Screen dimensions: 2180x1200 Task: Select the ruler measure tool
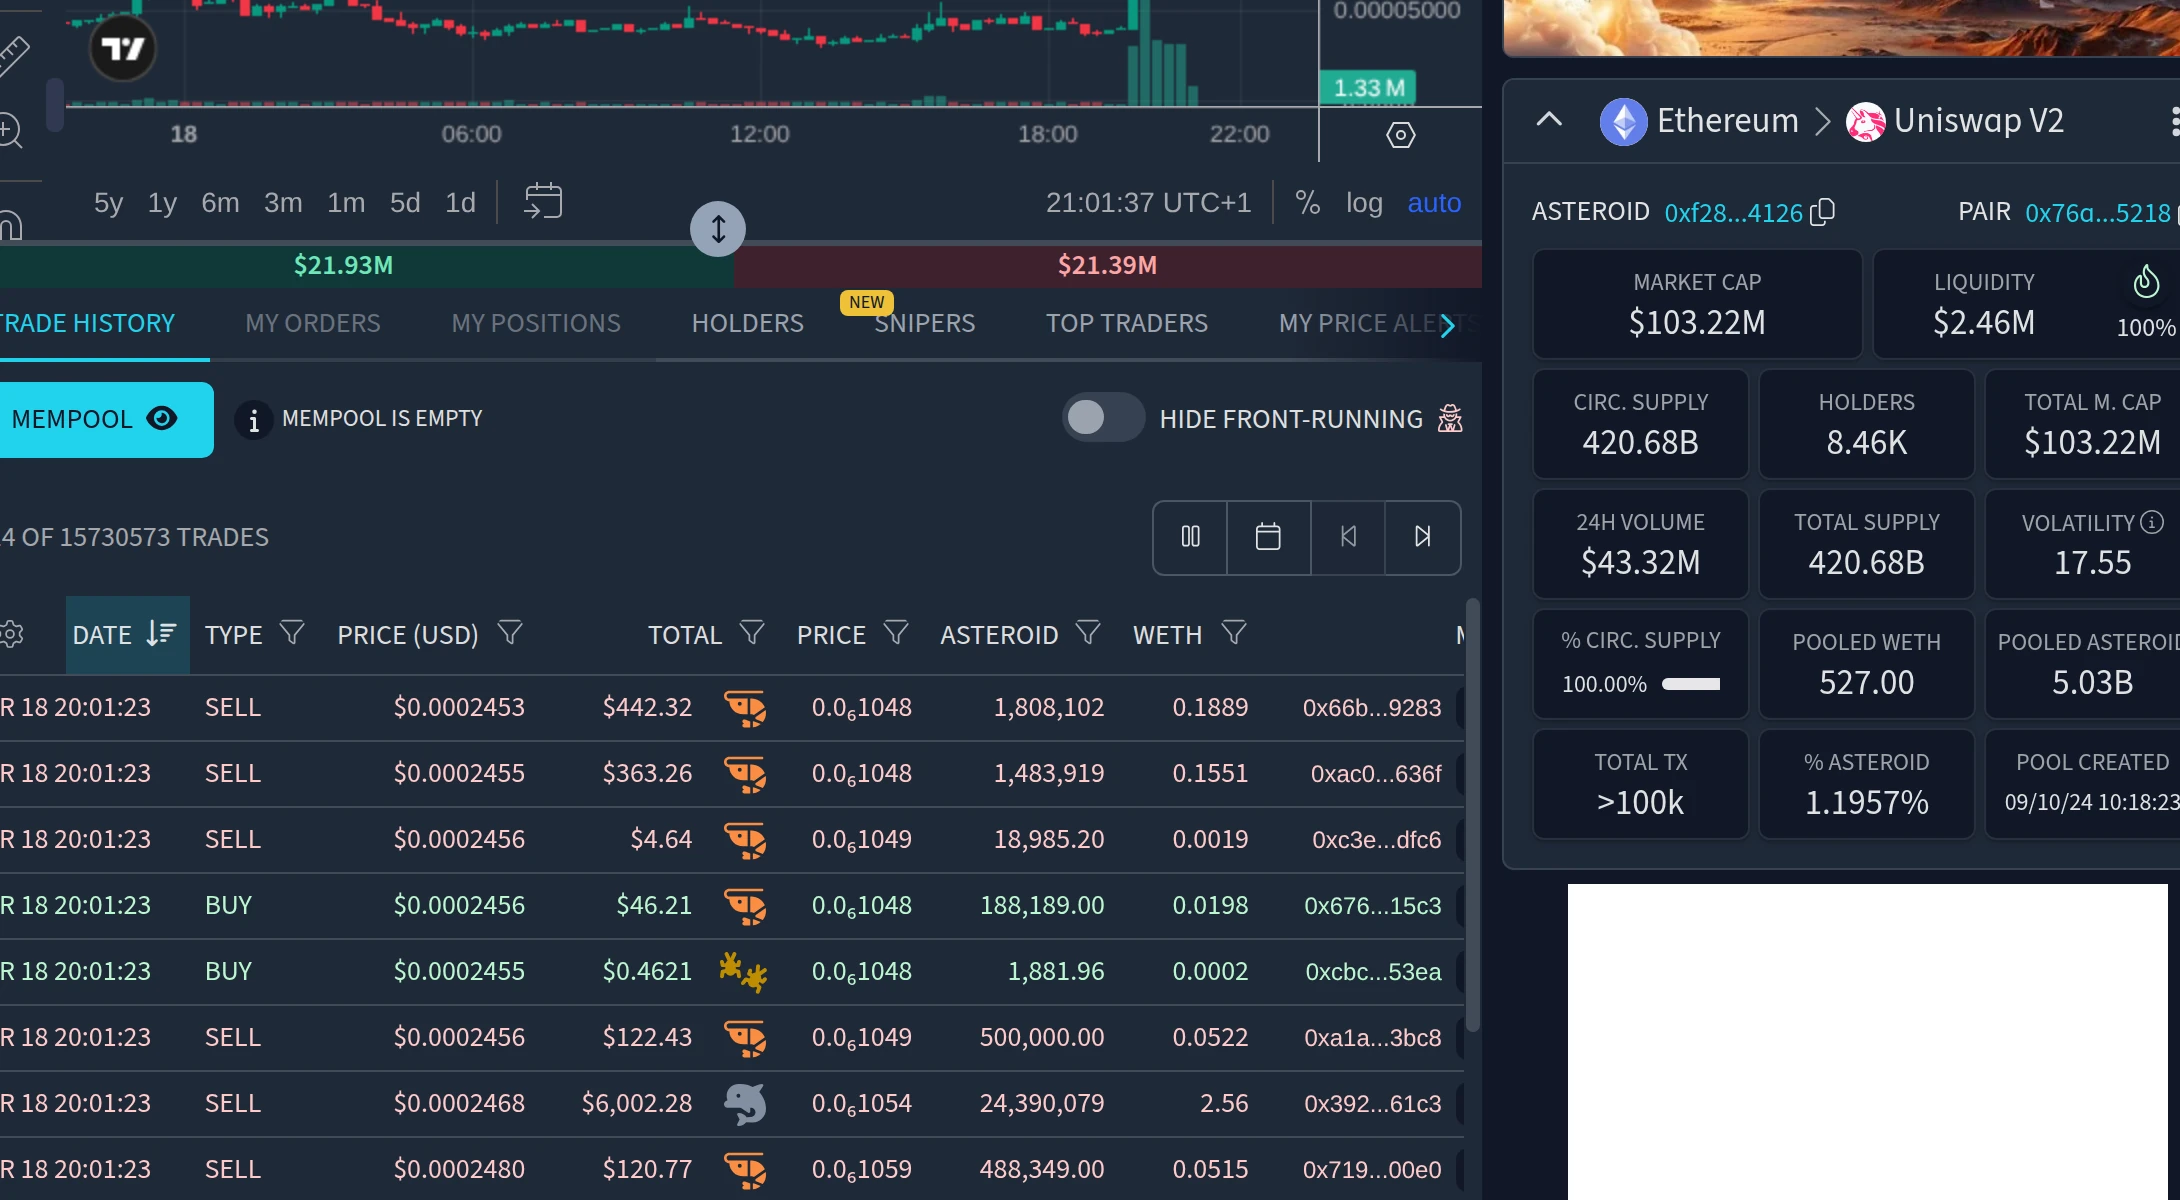pos(14,54)
